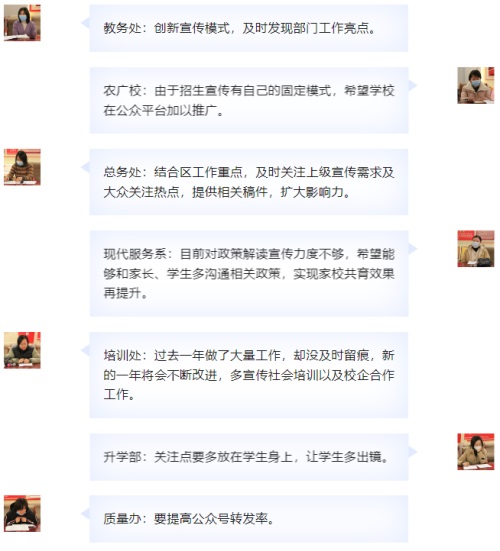Click the avatar beside 总务处 message
Image resolution: width=500 pixels, height=551 pixels.
[22, 167]
